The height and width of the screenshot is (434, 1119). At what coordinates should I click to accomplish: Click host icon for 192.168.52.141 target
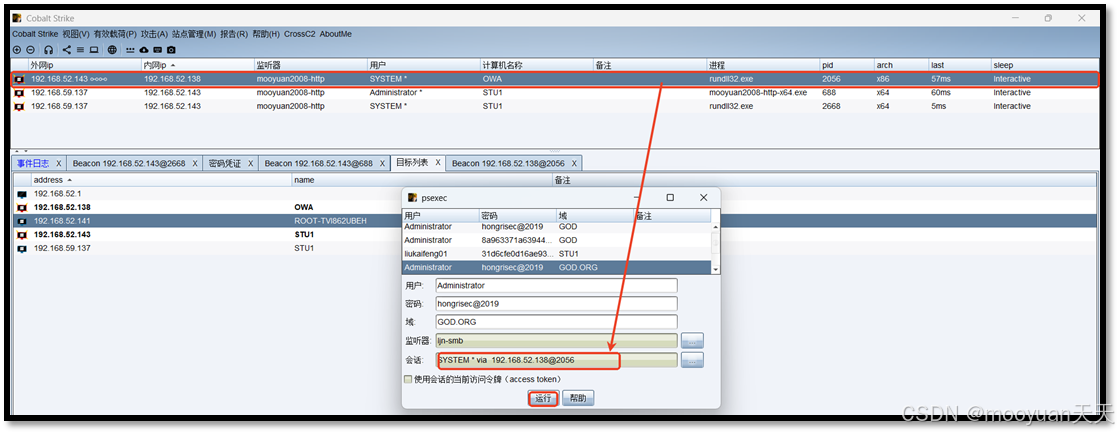[x=22, y=221]
